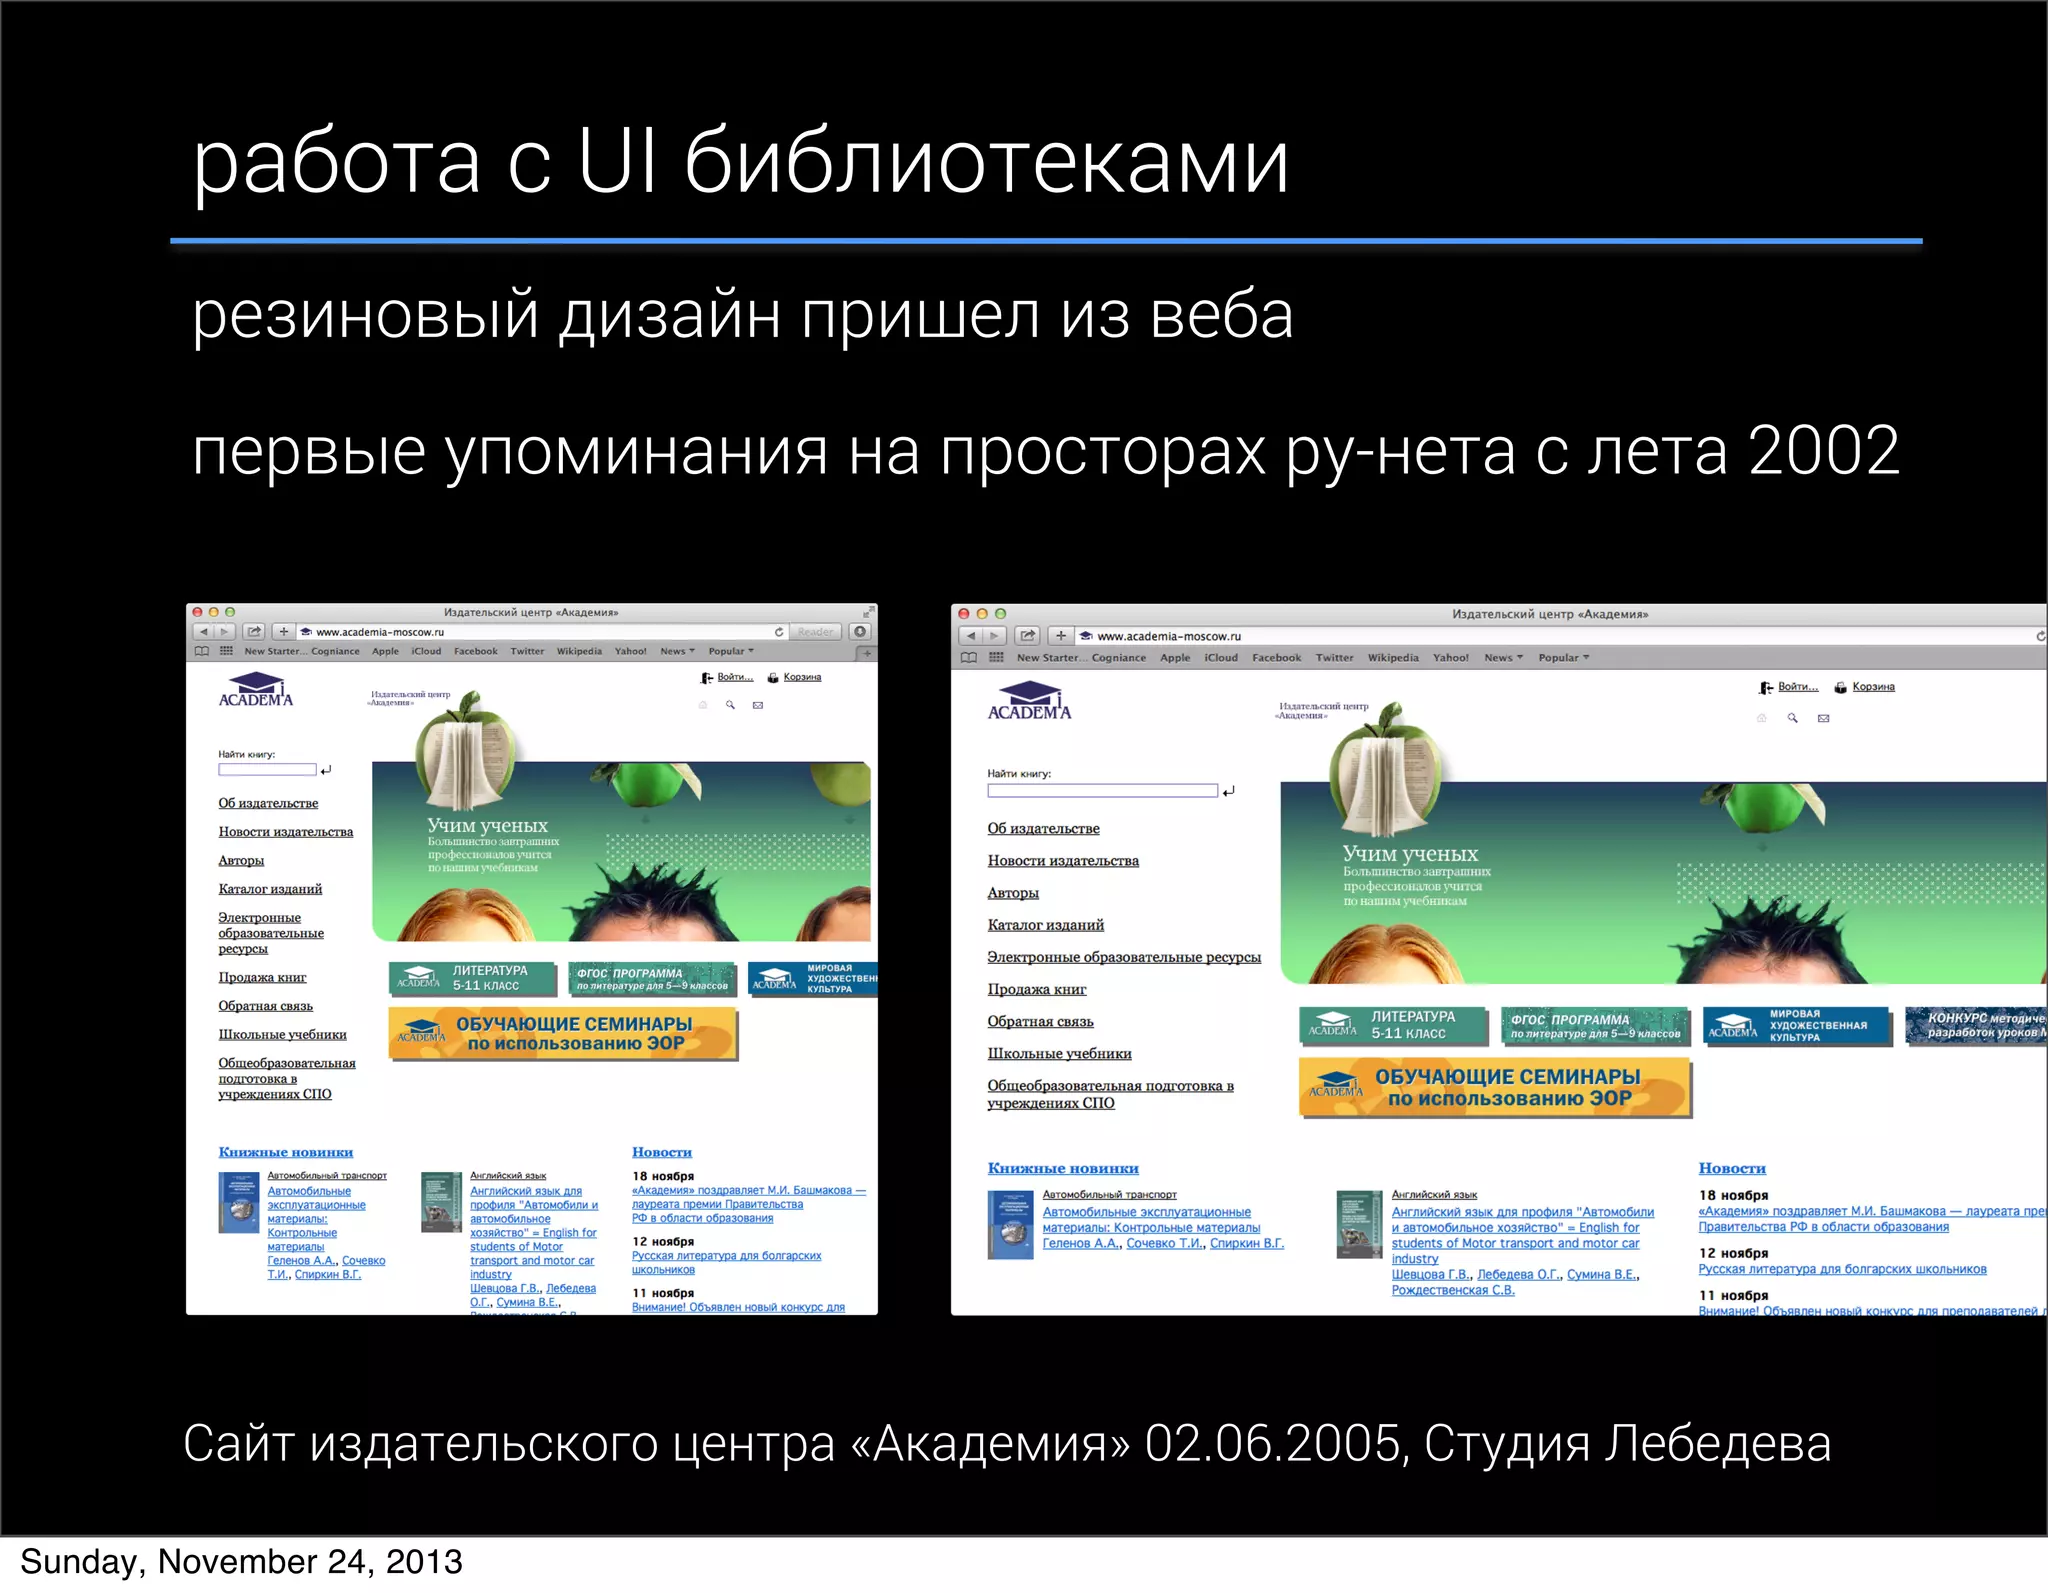Click home icon under Войти in left window
This screenshot has width=2048, height=1593.
(703, 705)
